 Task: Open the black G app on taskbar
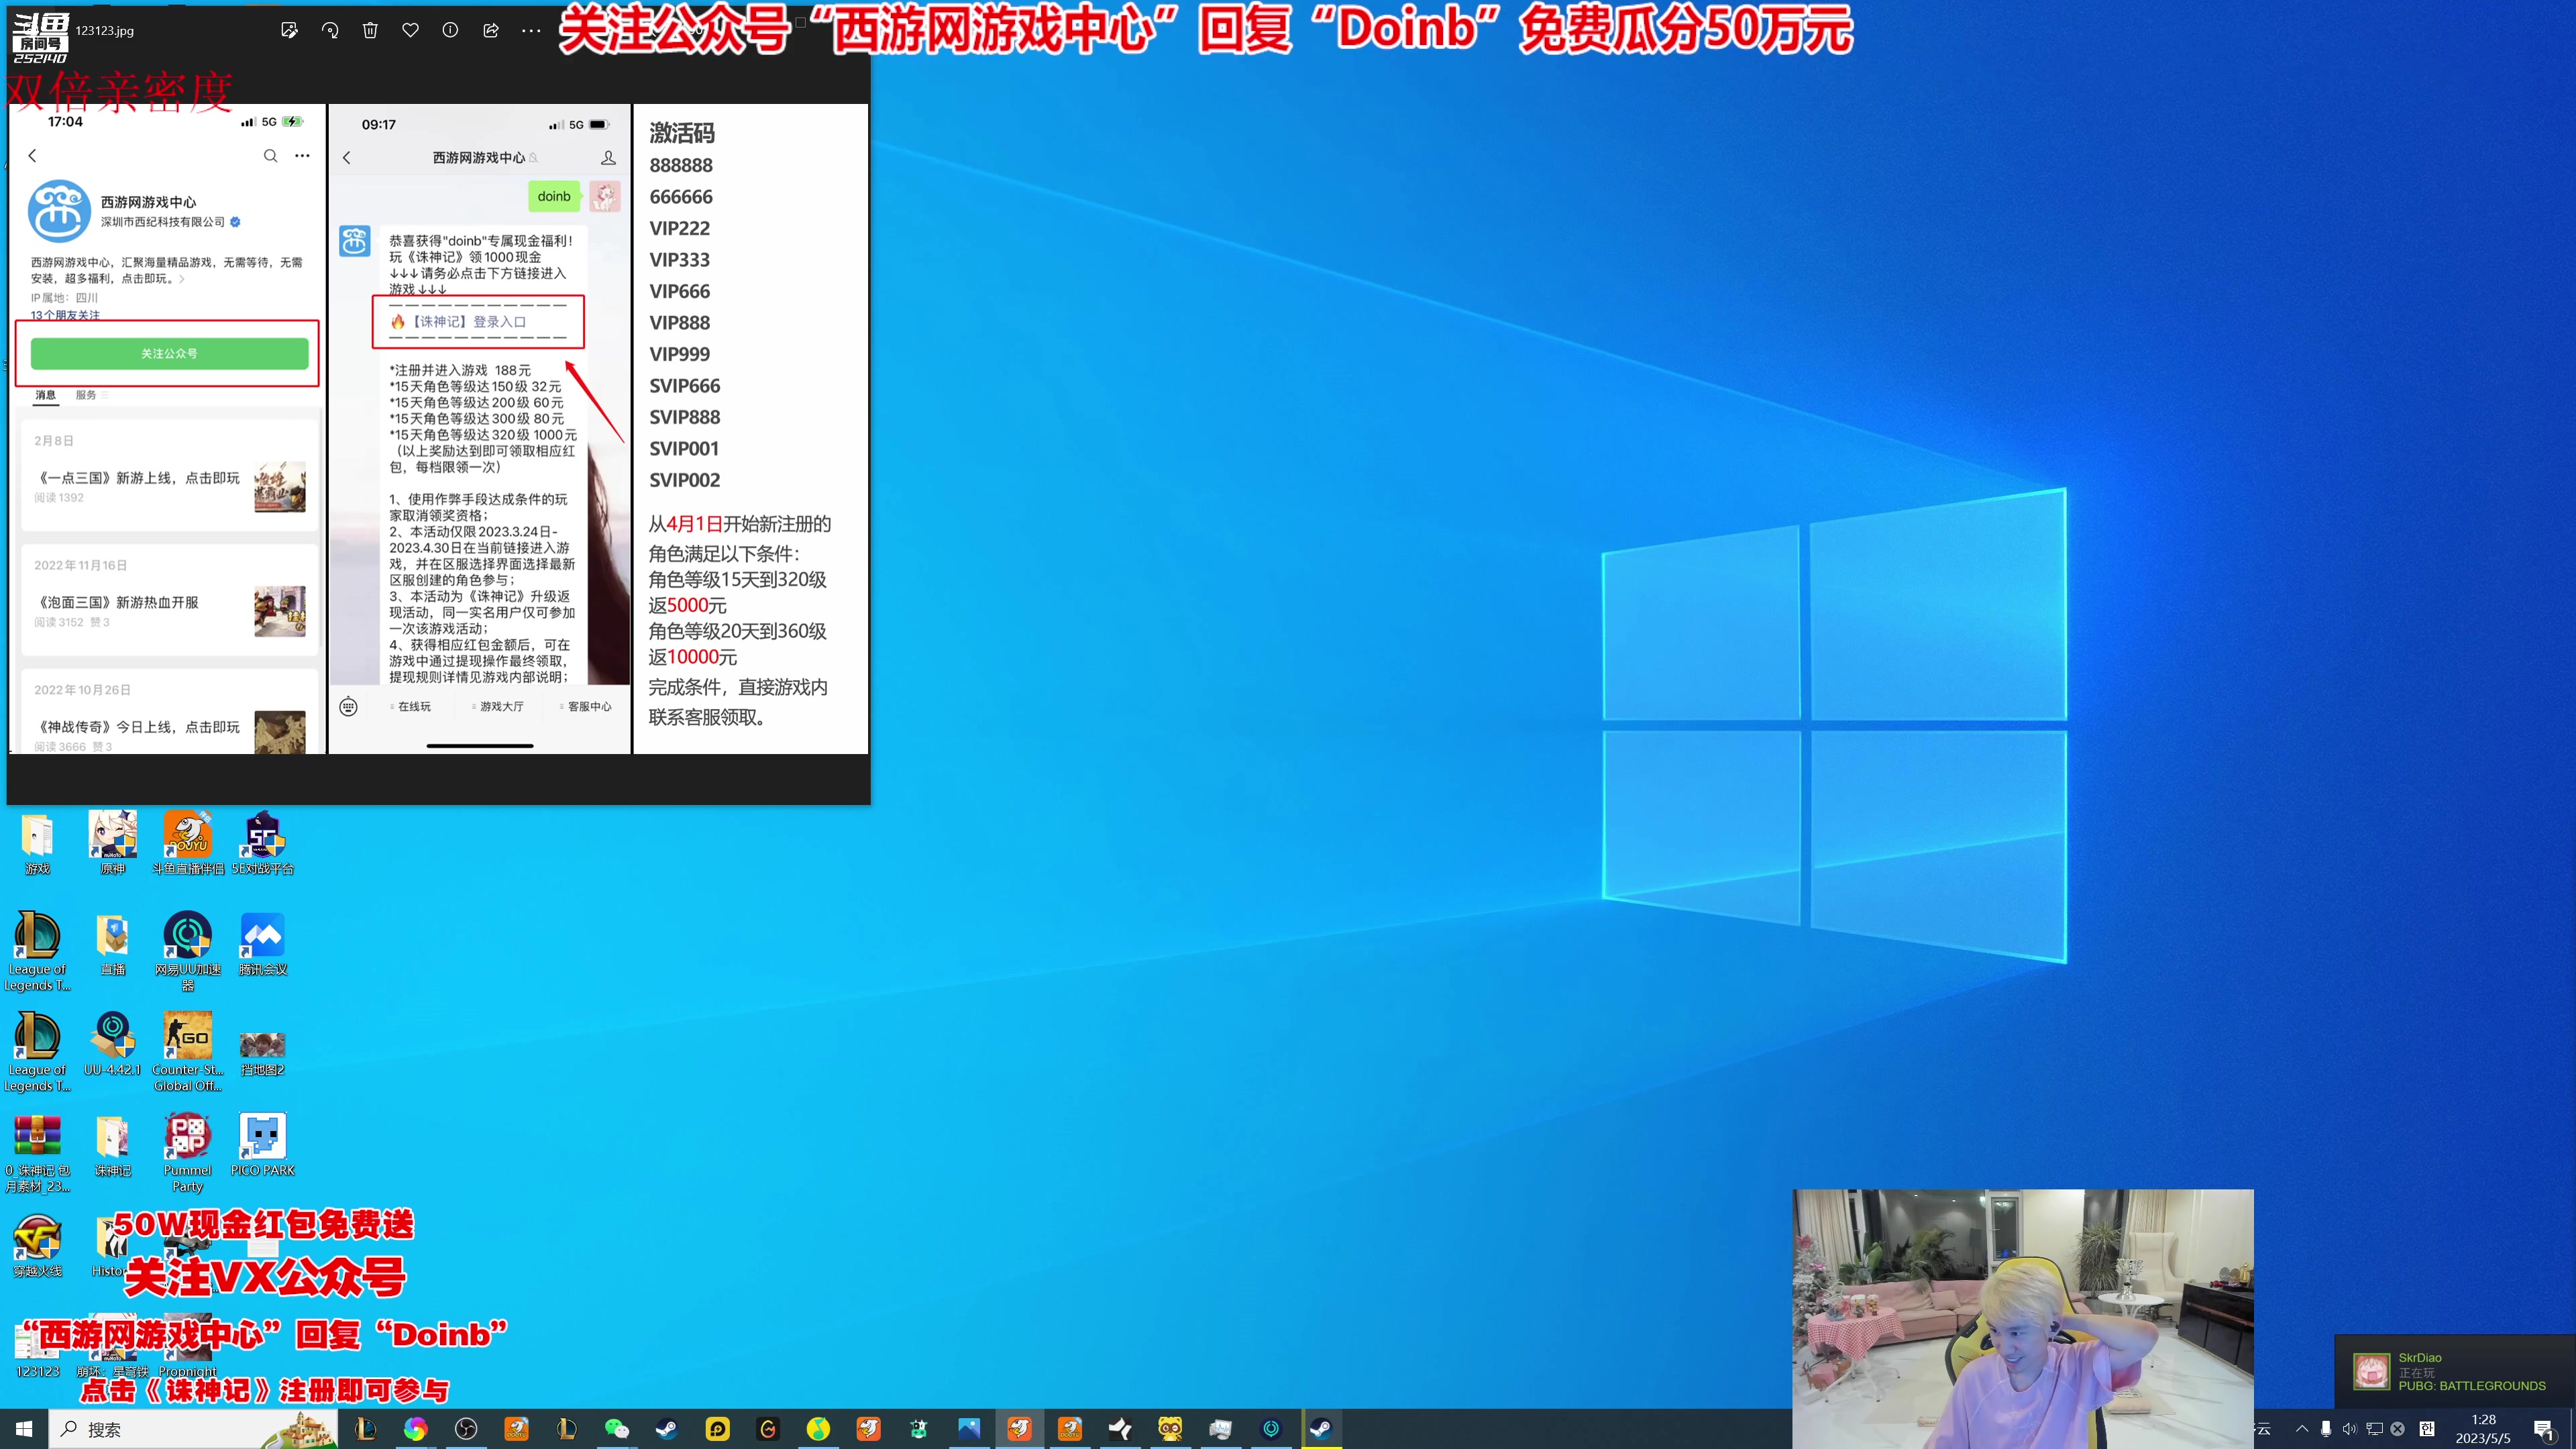coord(768,1429)
